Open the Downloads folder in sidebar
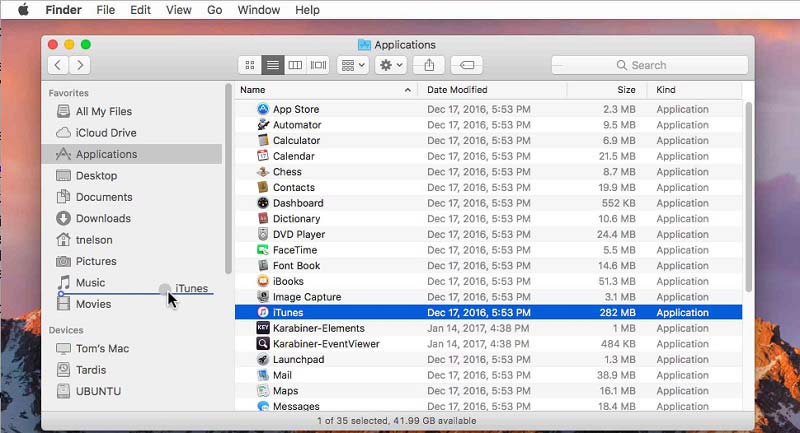The width and height of the screenshot is (800, 433). (x=103, y=218)
